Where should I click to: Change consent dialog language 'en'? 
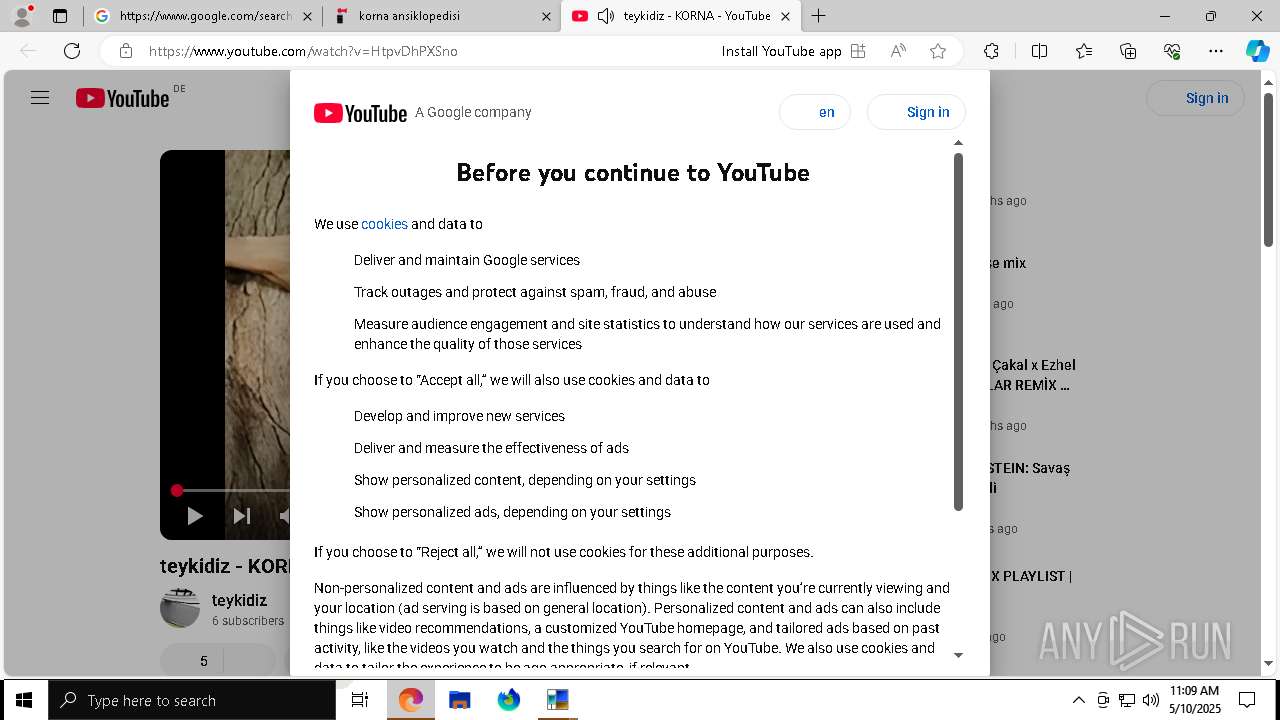coord(815,112)
